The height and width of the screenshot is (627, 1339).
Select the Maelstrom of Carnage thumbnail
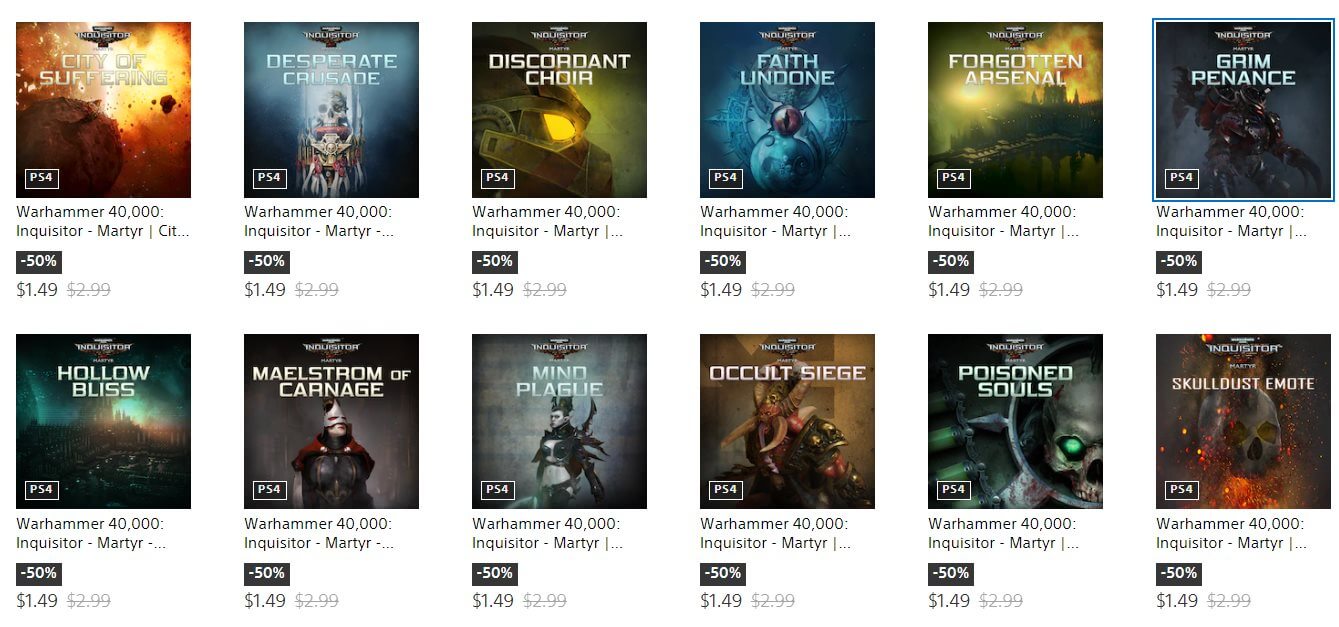pos(331,421)
